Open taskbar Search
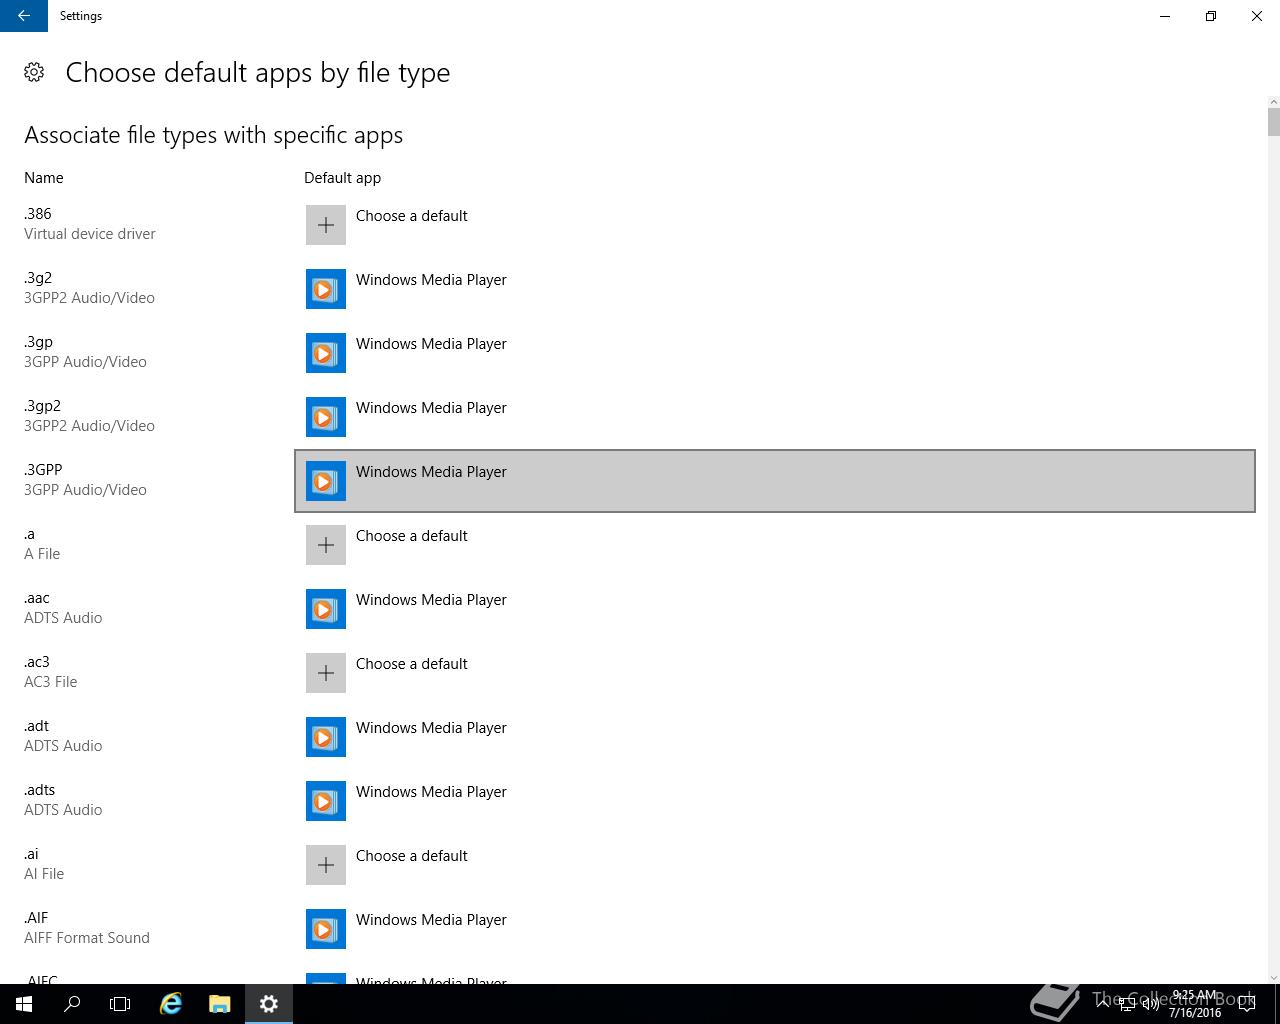The image size is (1280, 1024). coord(72,1004)
